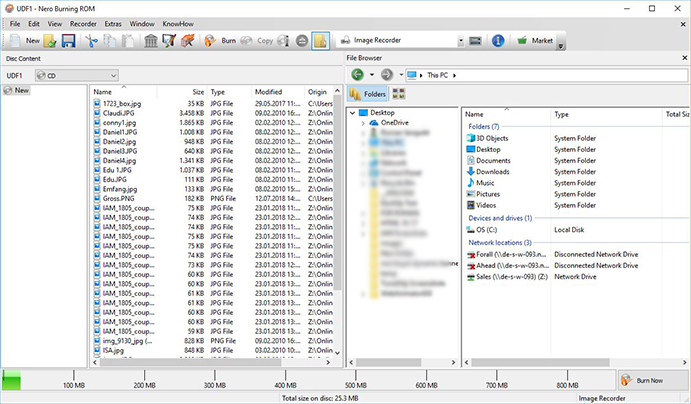Expand the OneDrive tree node
Screen dimensions: 691x404
(363, 123)
